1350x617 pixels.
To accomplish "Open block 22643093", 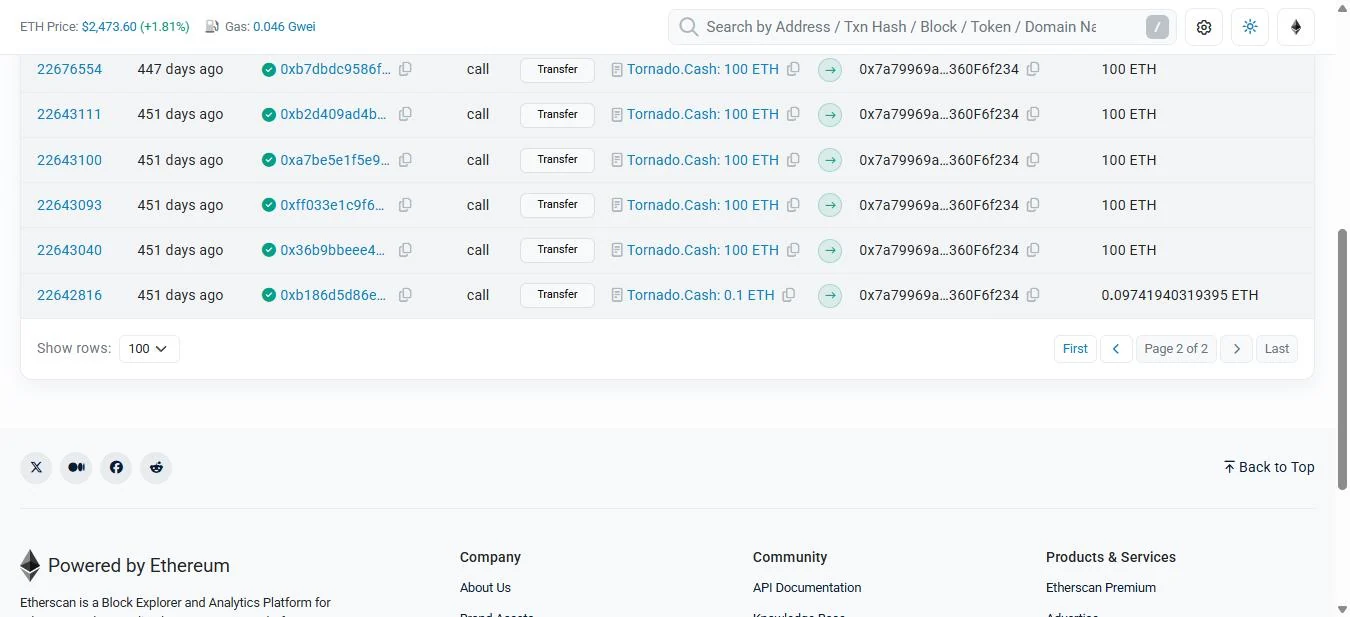I will [69, 205].
